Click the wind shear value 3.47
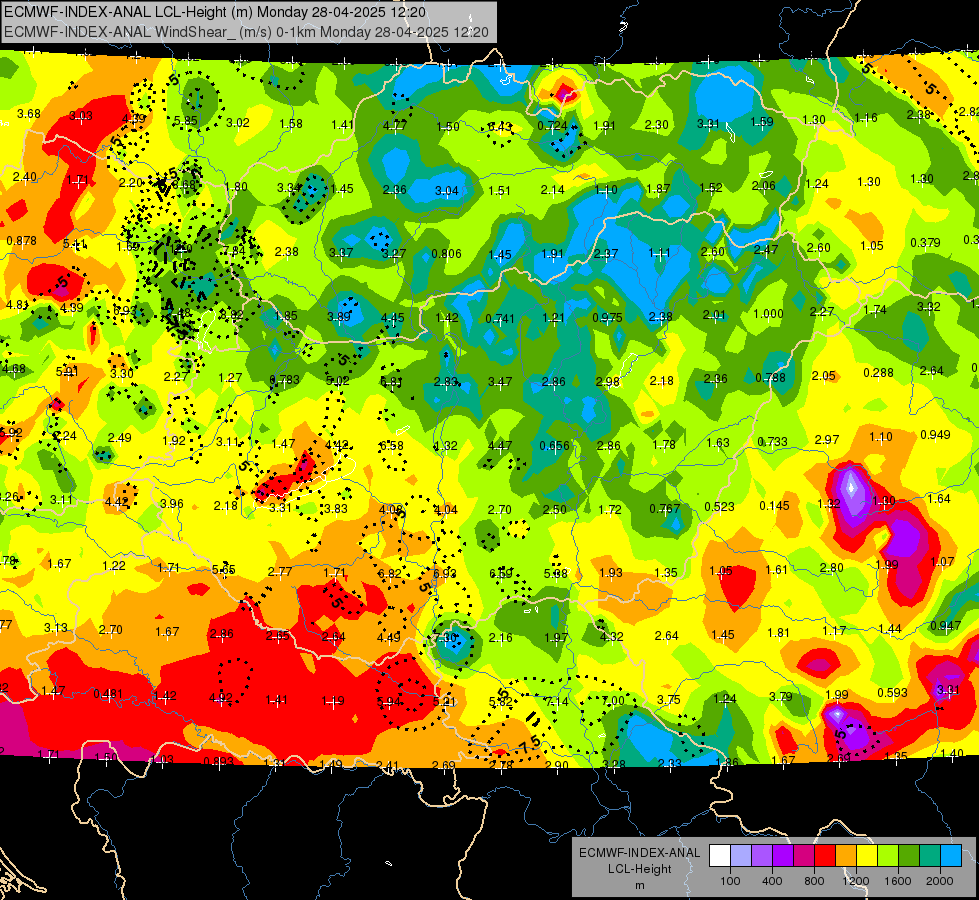The image size is (979, 900). pos(500,381)
